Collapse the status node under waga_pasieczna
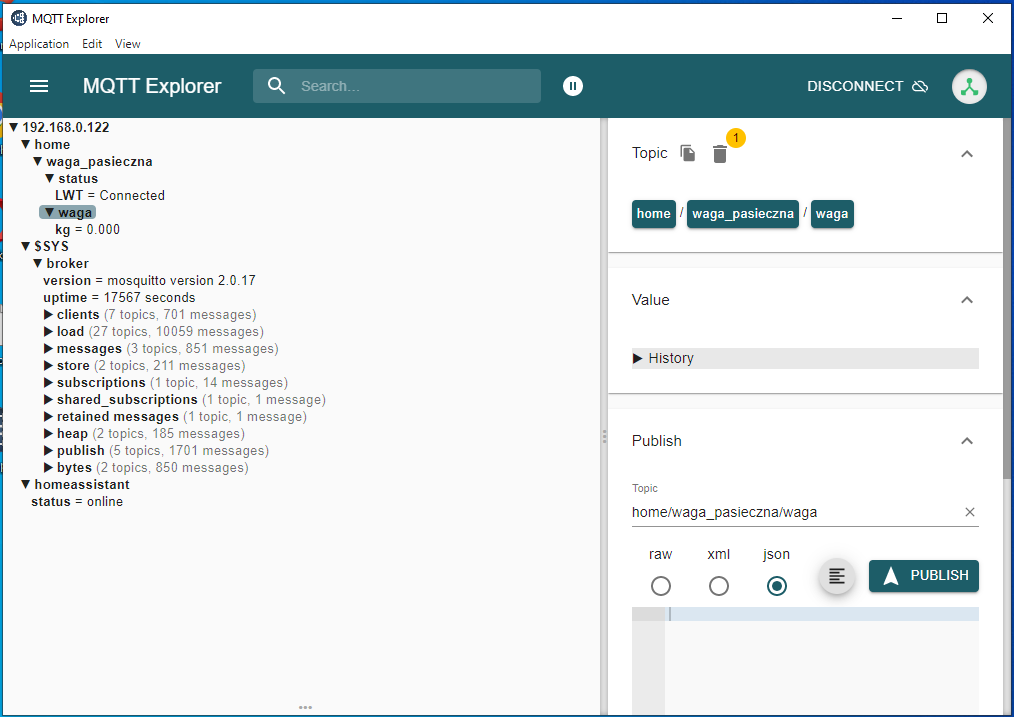 click(49, 178)
